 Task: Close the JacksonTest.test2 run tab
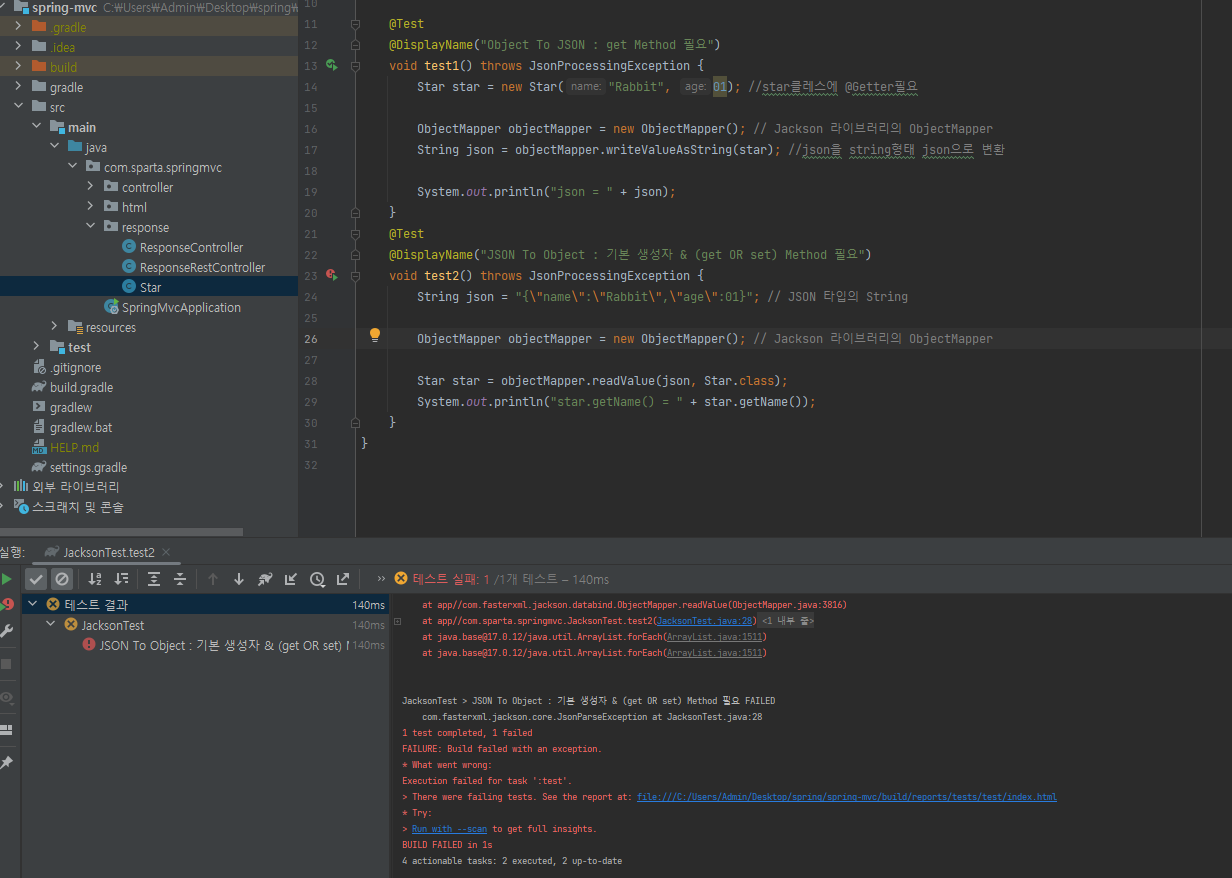click(165, 552)
